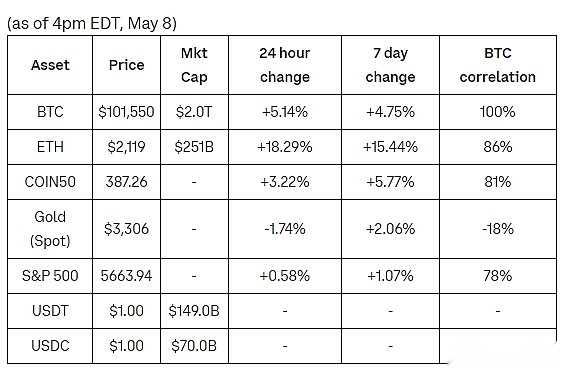Screen dimensions: 567x376
Task: Select the ETH asset cell
Action: [x=50, y=147]
